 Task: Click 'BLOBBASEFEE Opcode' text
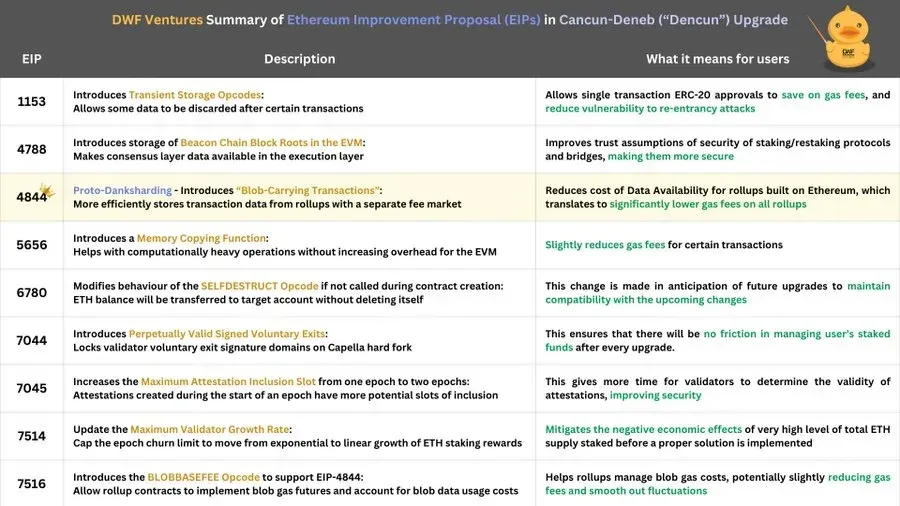[x=204, y=477]
